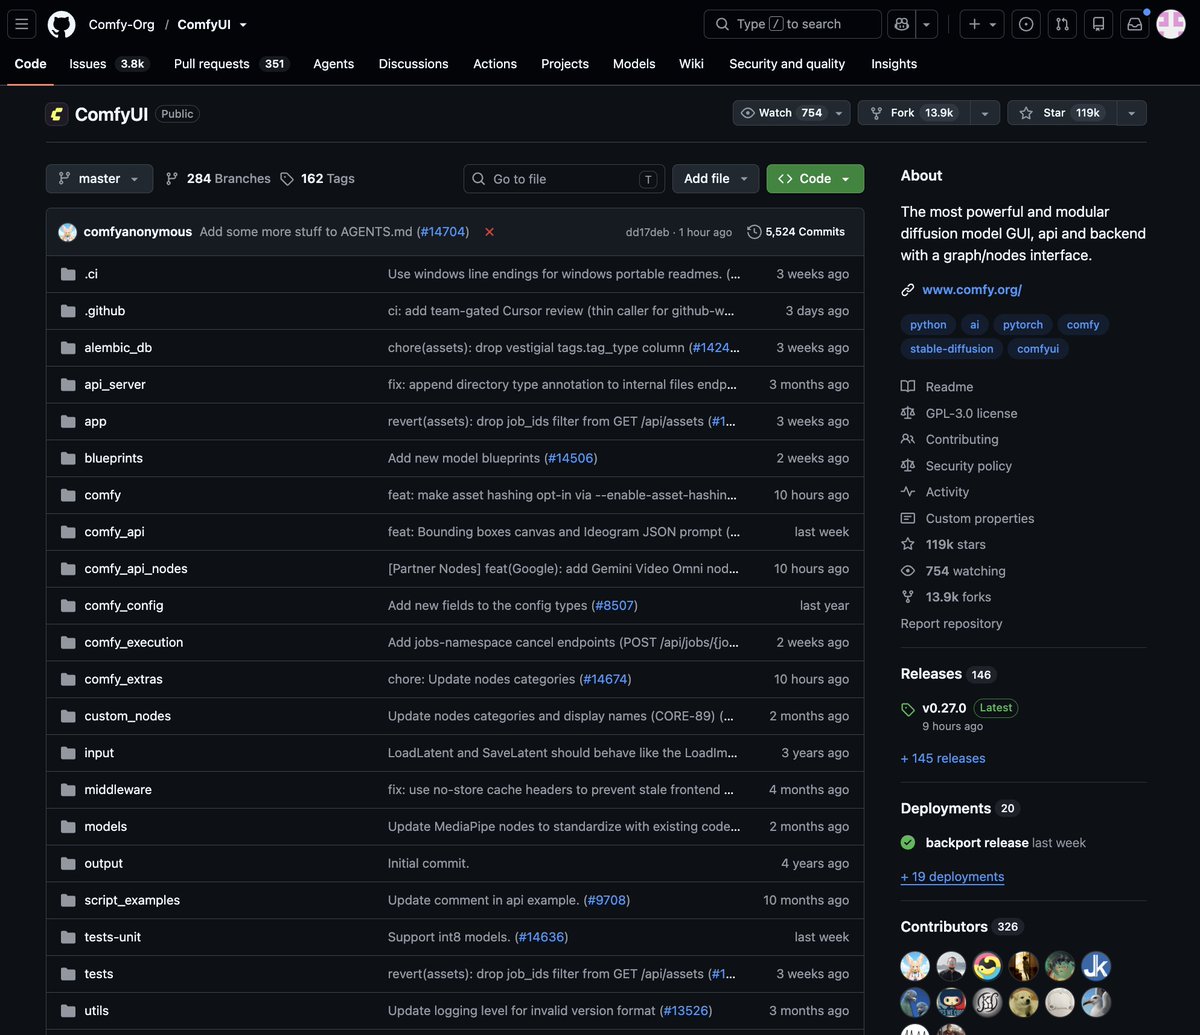Image resolution: width=1200 pixels, height=1035 pixels.
Task: Open the user avatar menu
Action: coord(1171,24)
